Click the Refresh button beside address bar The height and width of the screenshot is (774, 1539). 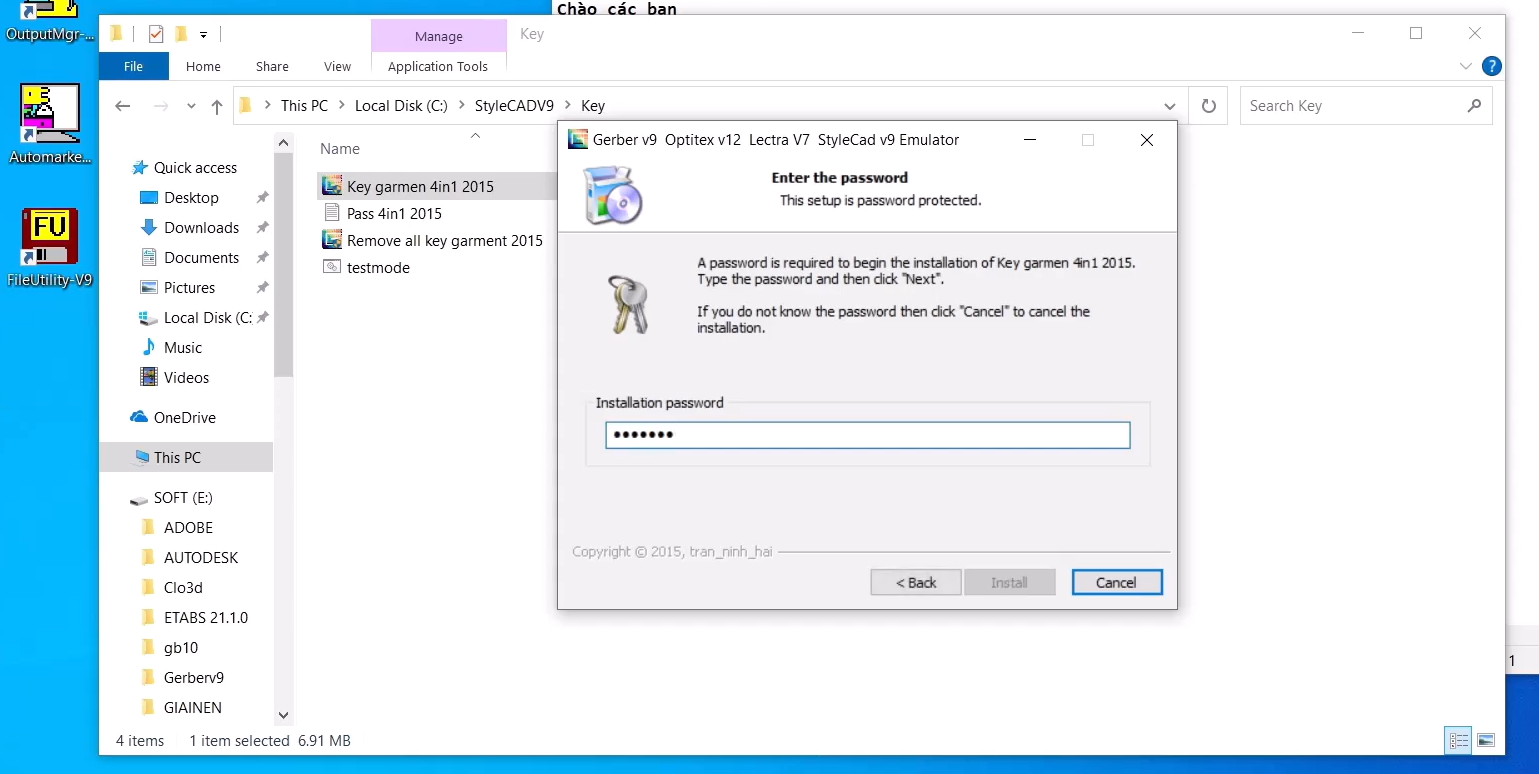click(1209, 106)
